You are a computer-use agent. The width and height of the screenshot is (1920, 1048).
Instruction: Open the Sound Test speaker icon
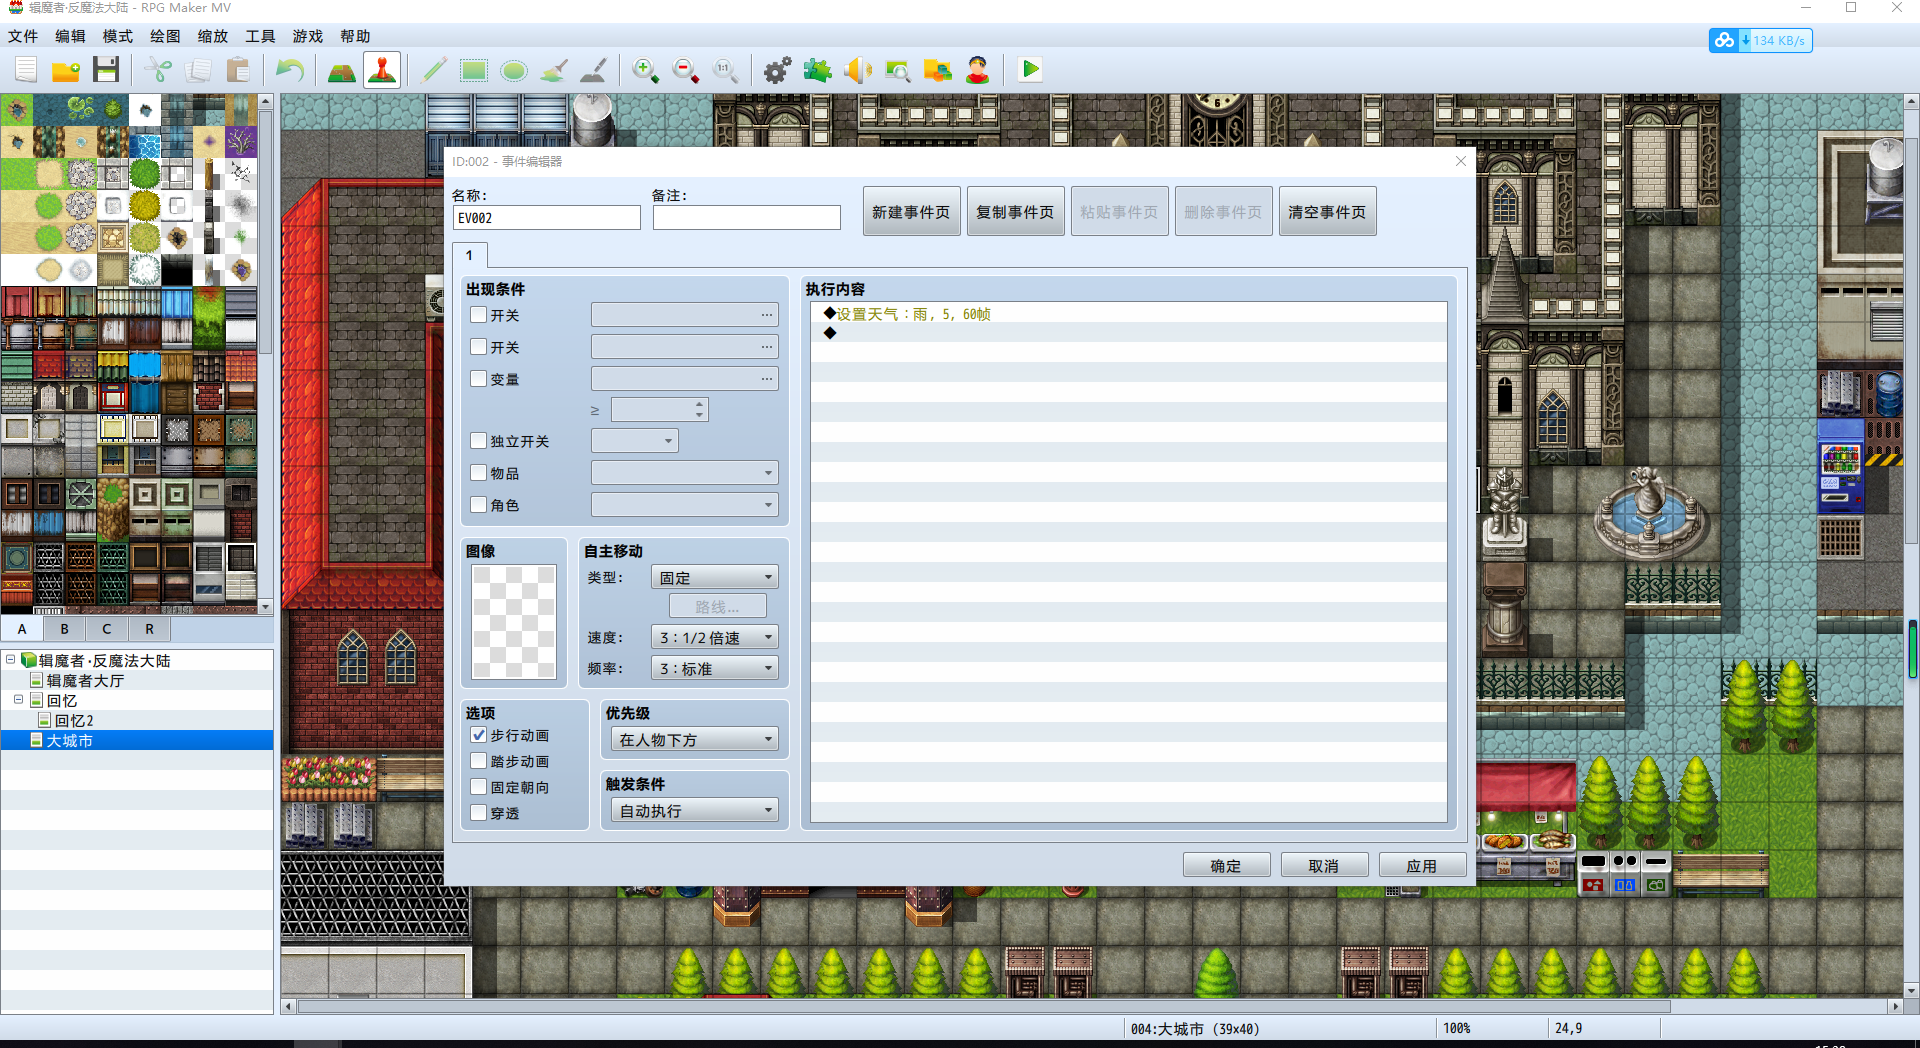(x=858, y=70)
